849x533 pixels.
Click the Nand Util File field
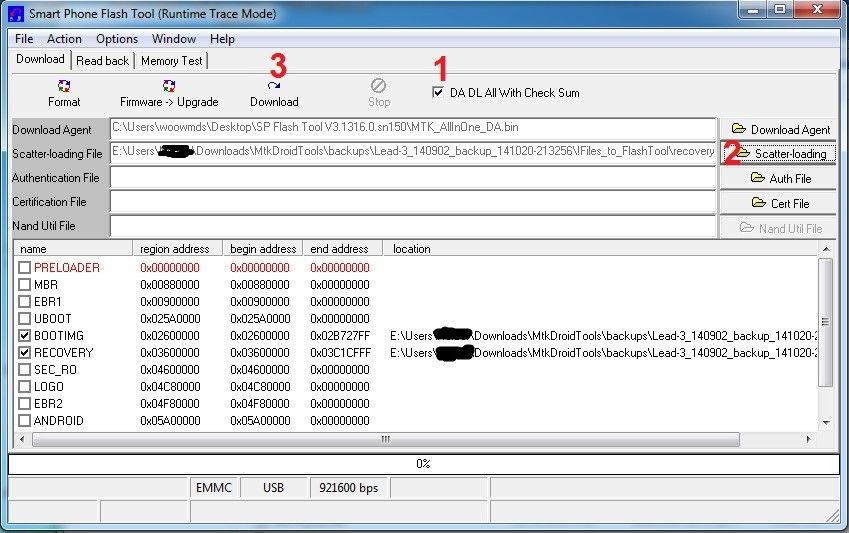coord(413,226)
